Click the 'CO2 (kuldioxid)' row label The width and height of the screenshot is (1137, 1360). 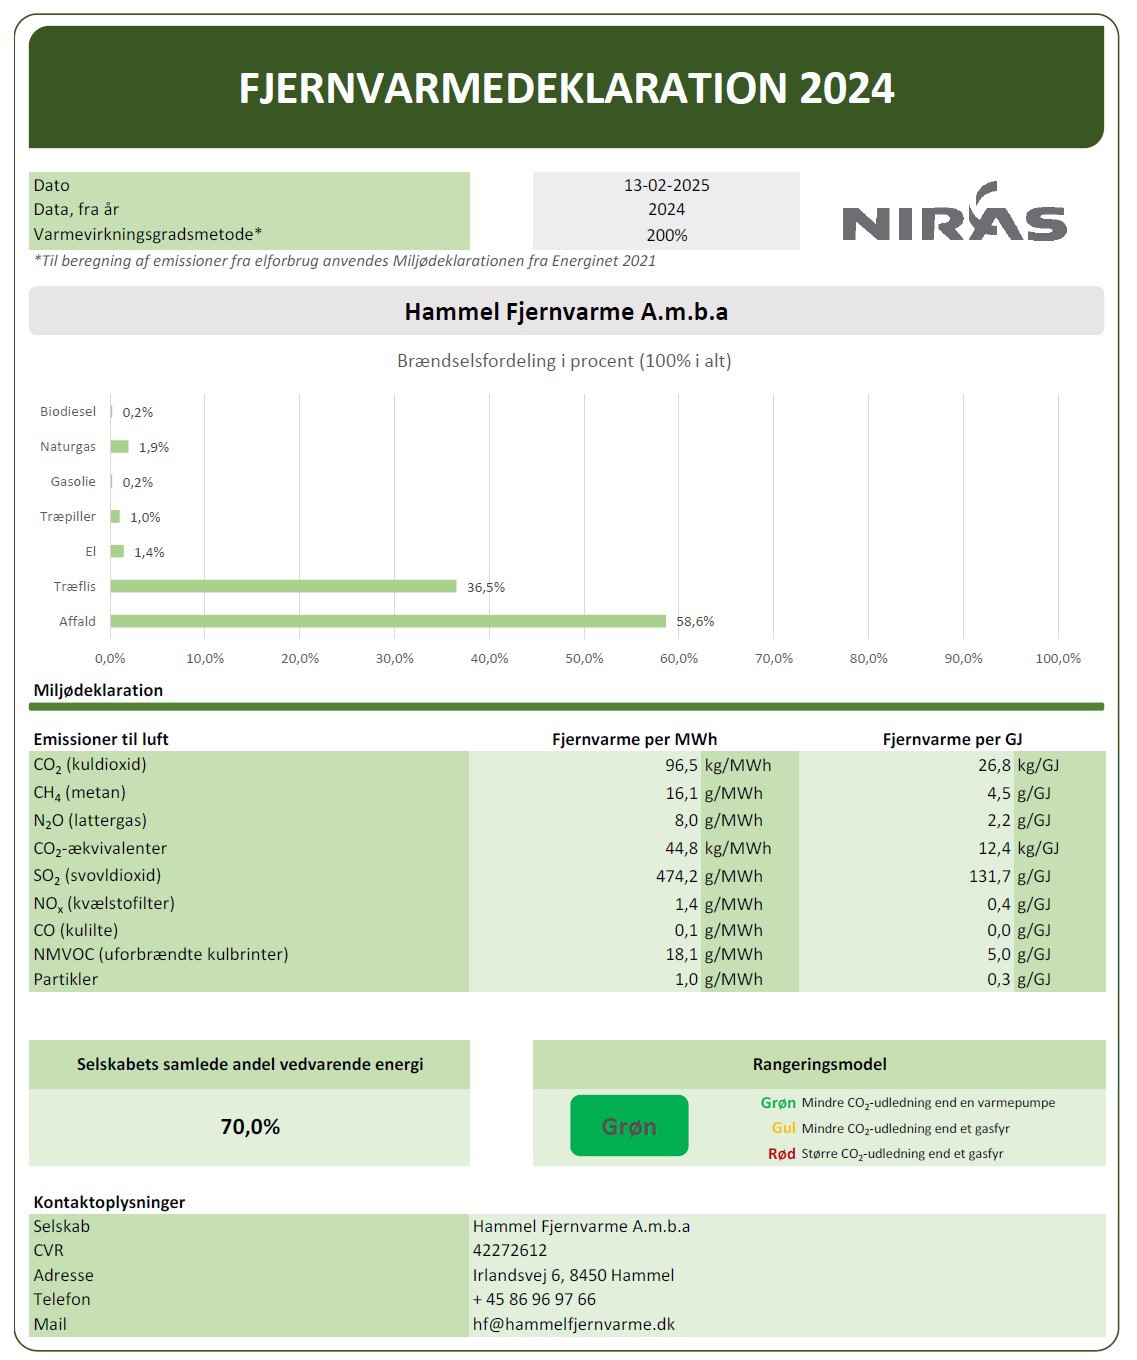(90, 765)
